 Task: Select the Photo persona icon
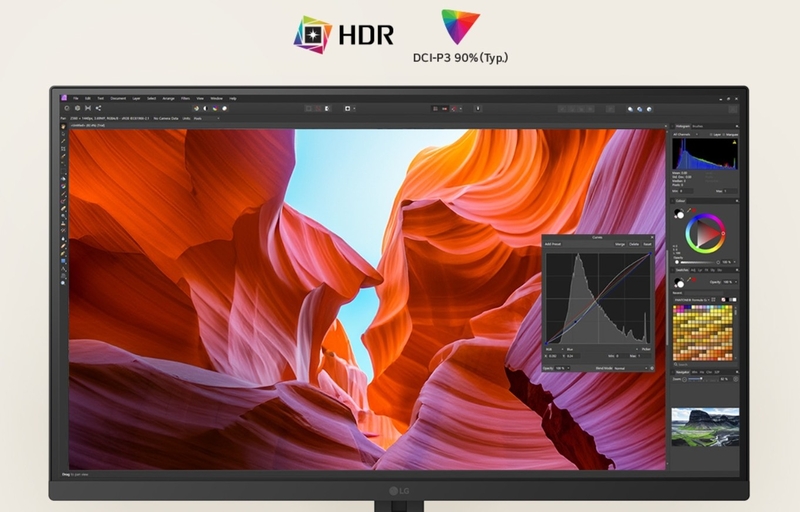pyautogui.click(x=67, y=108)
